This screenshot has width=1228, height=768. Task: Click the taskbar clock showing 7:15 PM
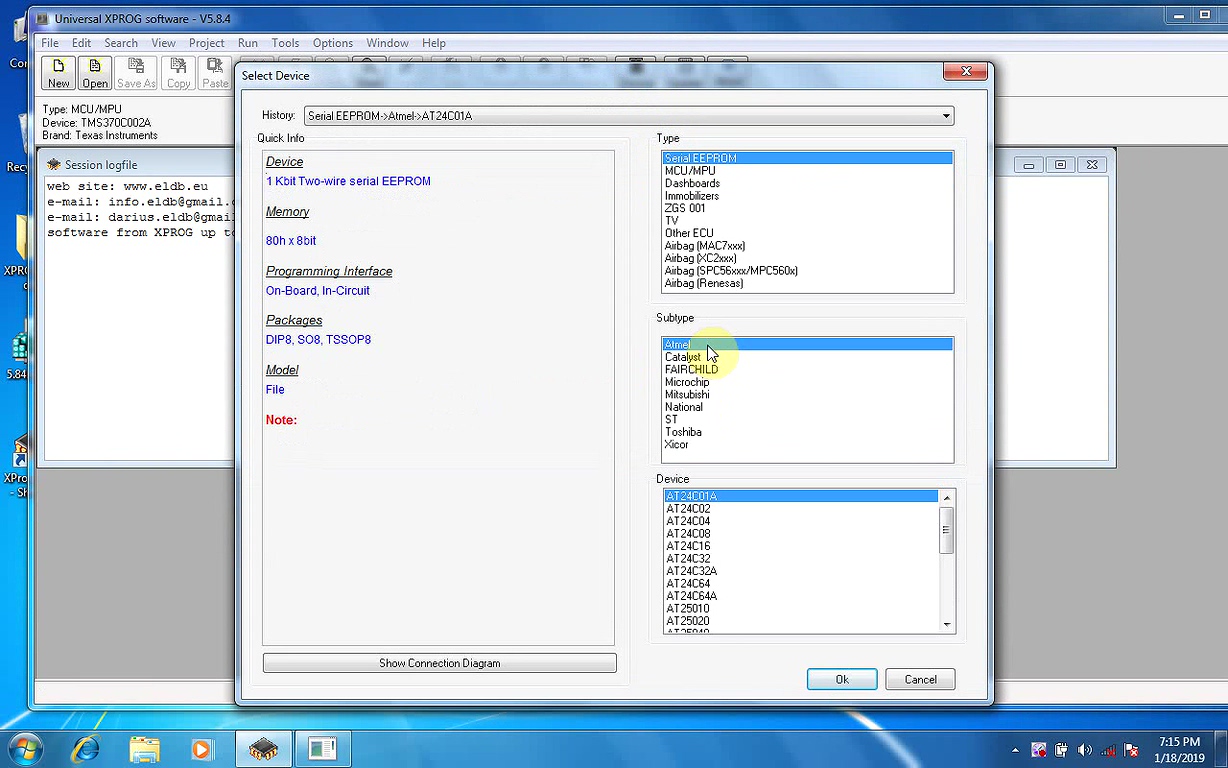1178,749
